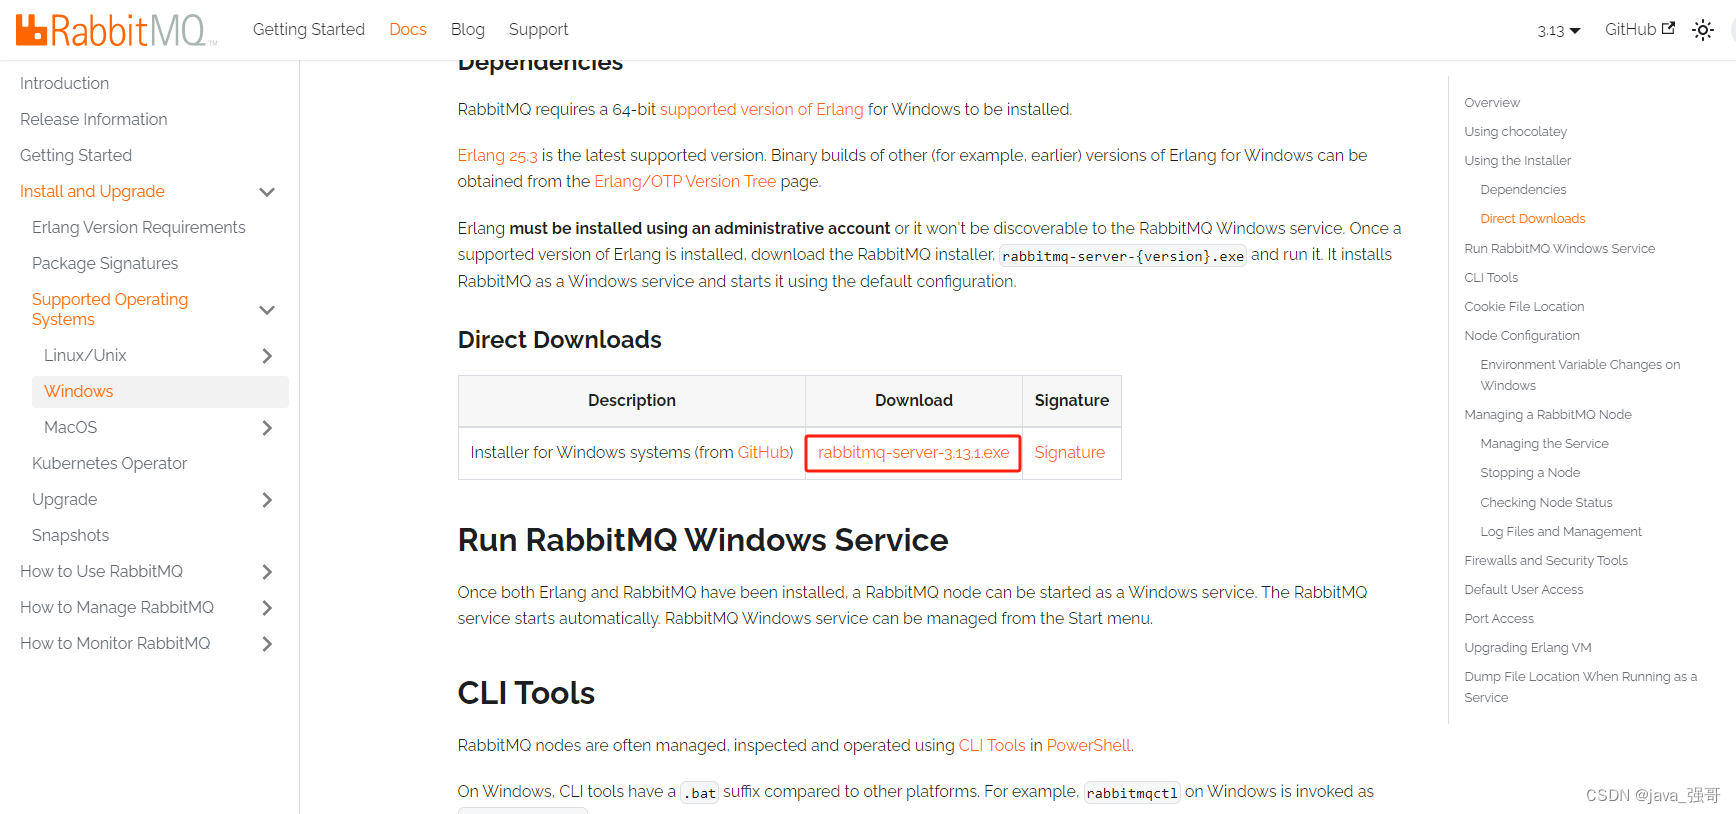1736x814 pixels.
Task: Open the PowerShell link
Action: click(1088, 745)
